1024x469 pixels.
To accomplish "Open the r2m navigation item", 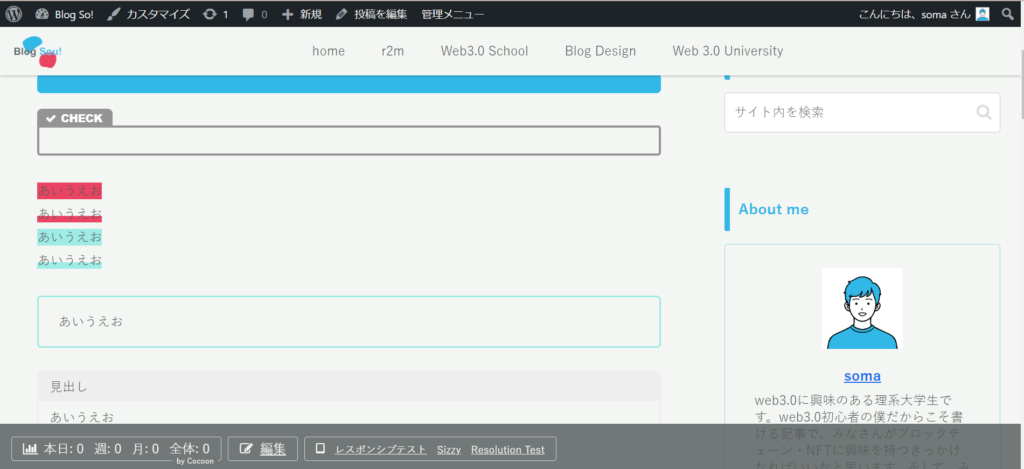I will tap(392, 51).
